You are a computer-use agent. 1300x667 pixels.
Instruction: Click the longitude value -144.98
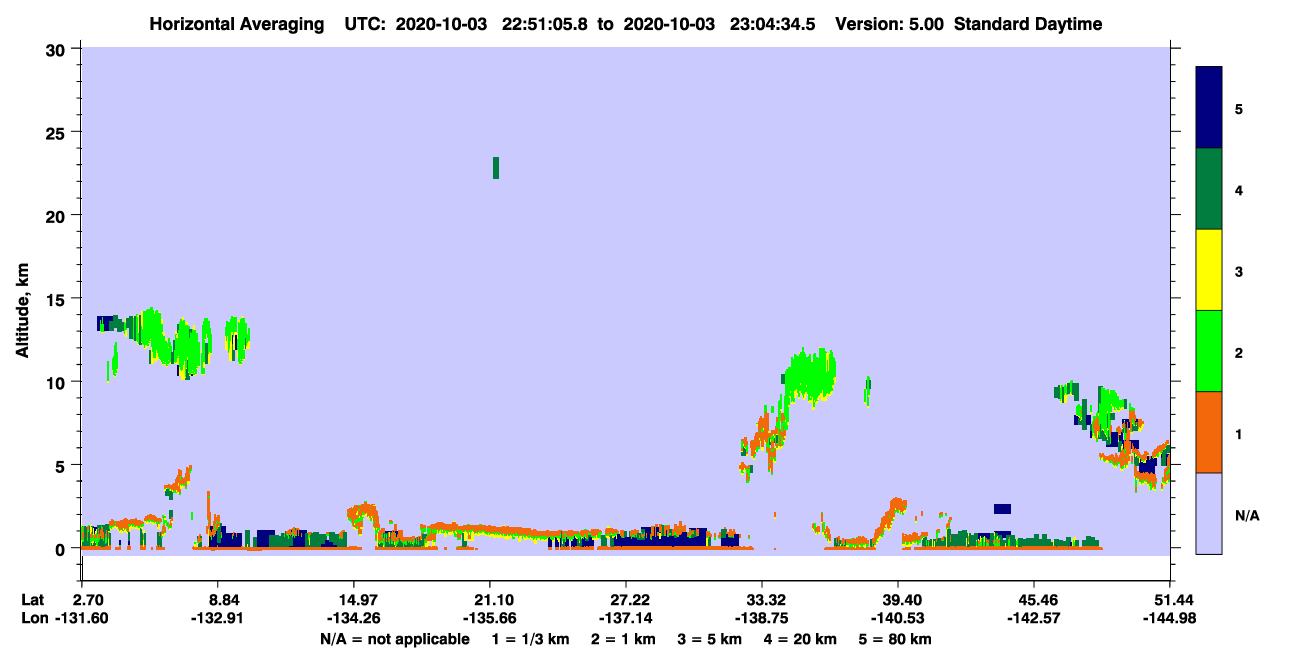(1169, 618)
